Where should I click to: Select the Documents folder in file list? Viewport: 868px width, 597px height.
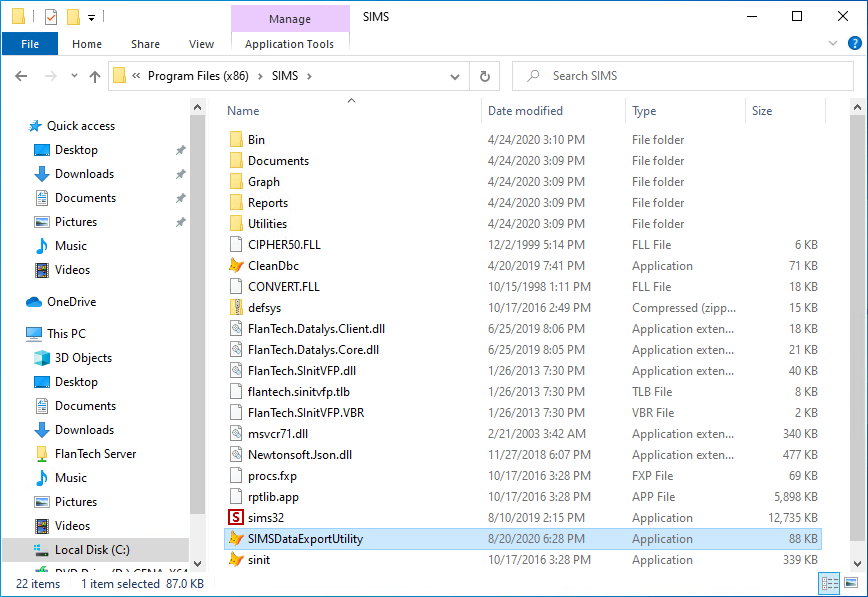pos(278,161)
